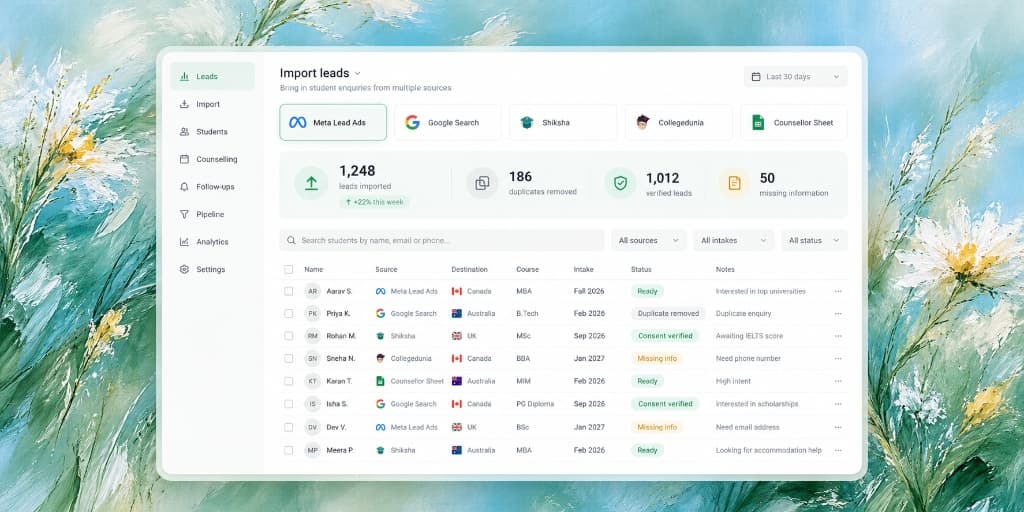Check the box for Priya K.

click(x=289, y=313)
